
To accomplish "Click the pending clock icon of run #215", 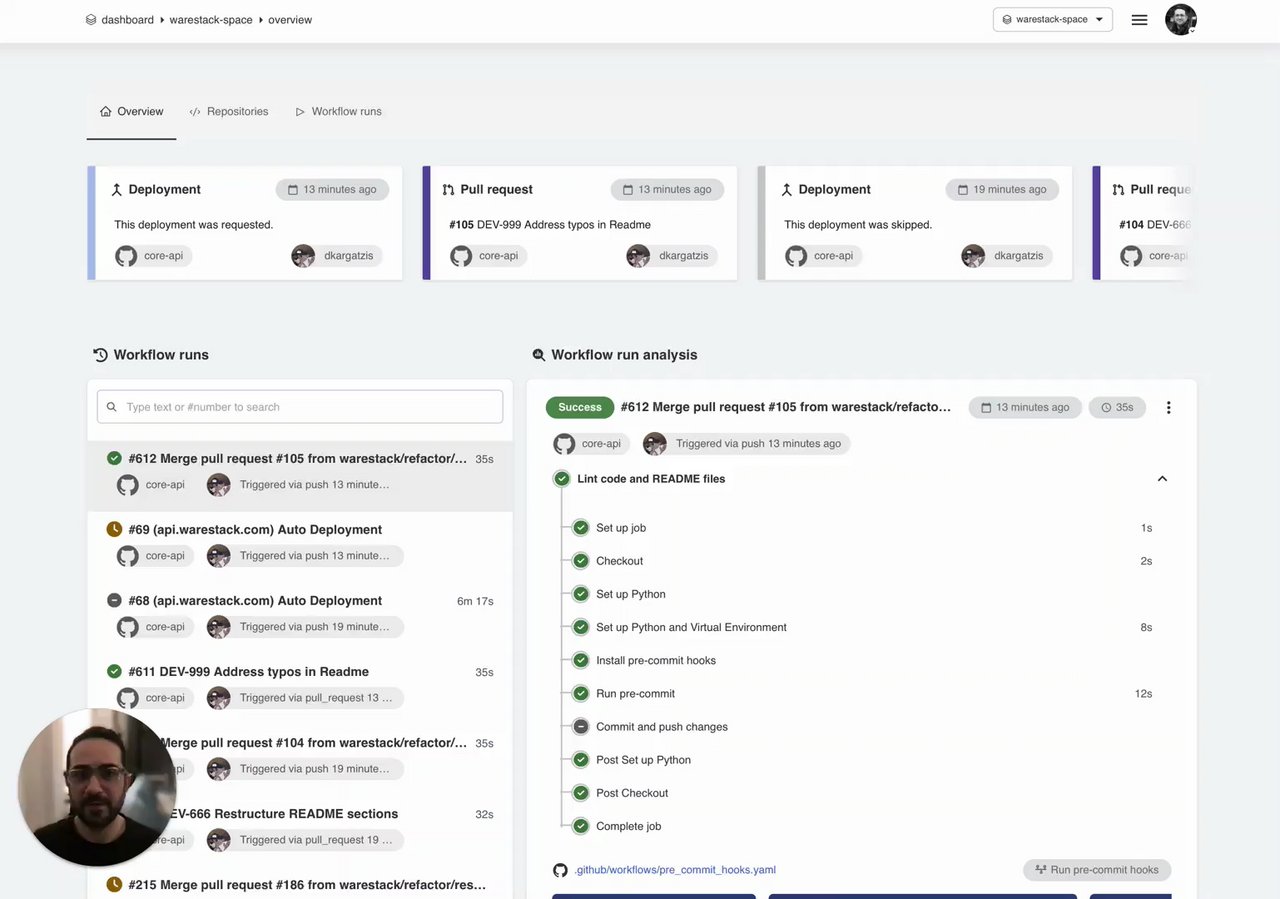I will click(x=114, y=884).
